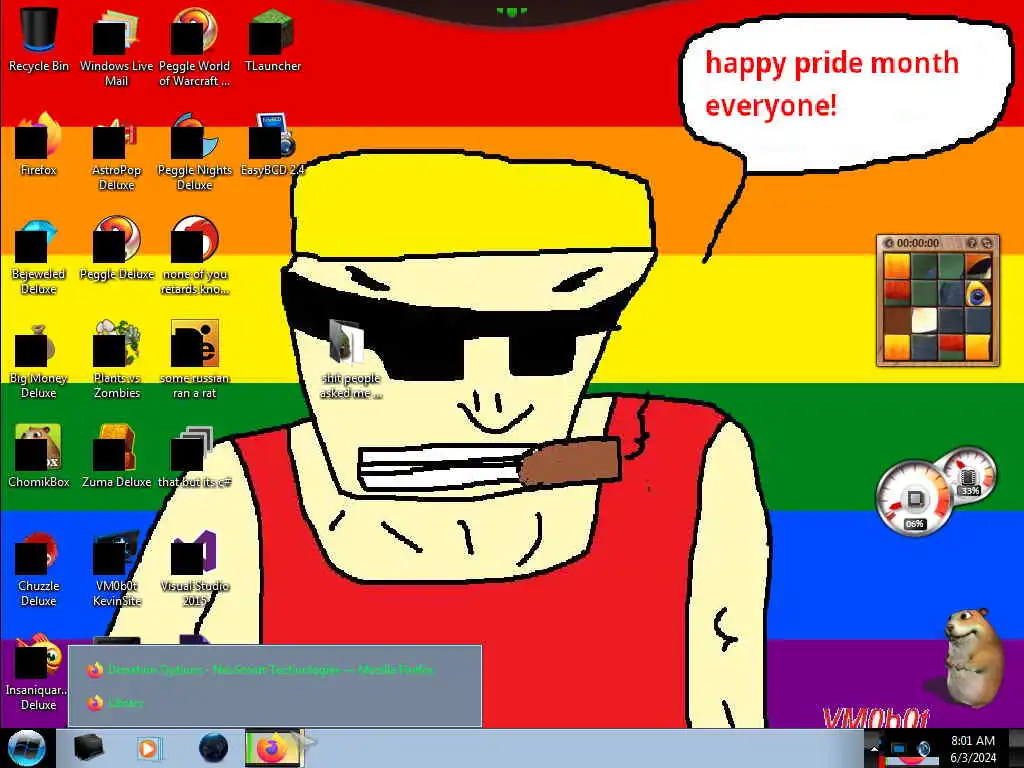Click the round blue tray icon
Viewport: 1024px width, 768px height.
[924, 748]
